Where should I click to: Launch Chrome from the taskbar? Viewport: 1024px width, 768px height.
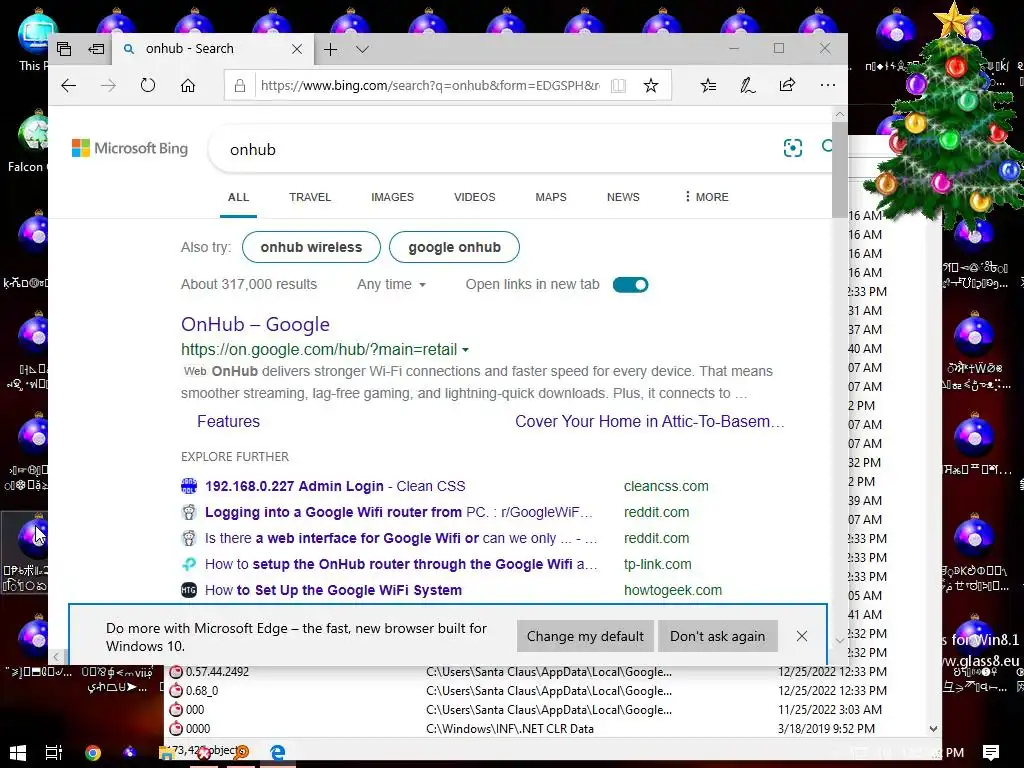(x=93, y=753)
